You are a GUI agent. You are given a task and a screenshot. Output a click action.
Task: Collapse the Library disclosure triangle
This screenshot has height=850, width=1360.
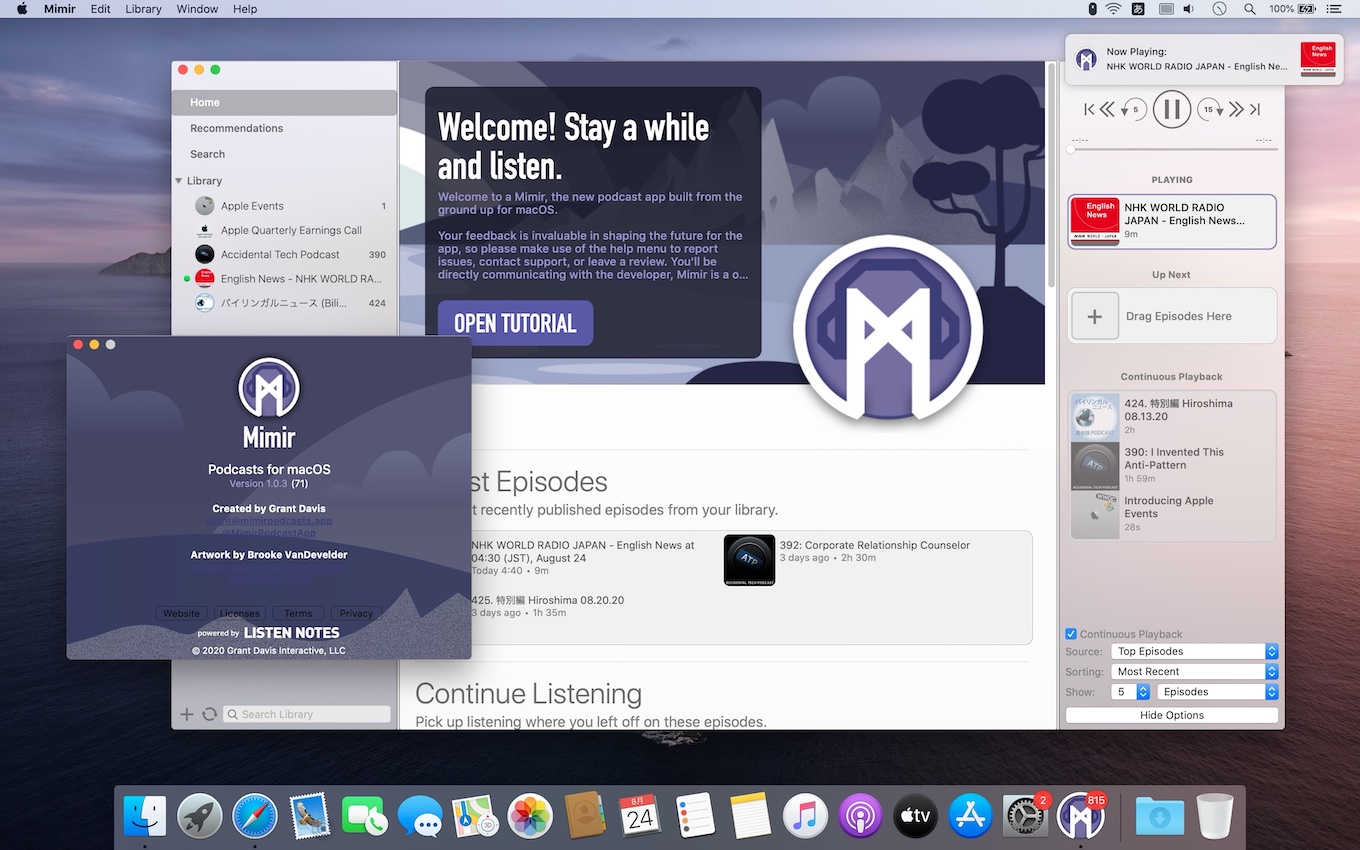coord(179,181)
